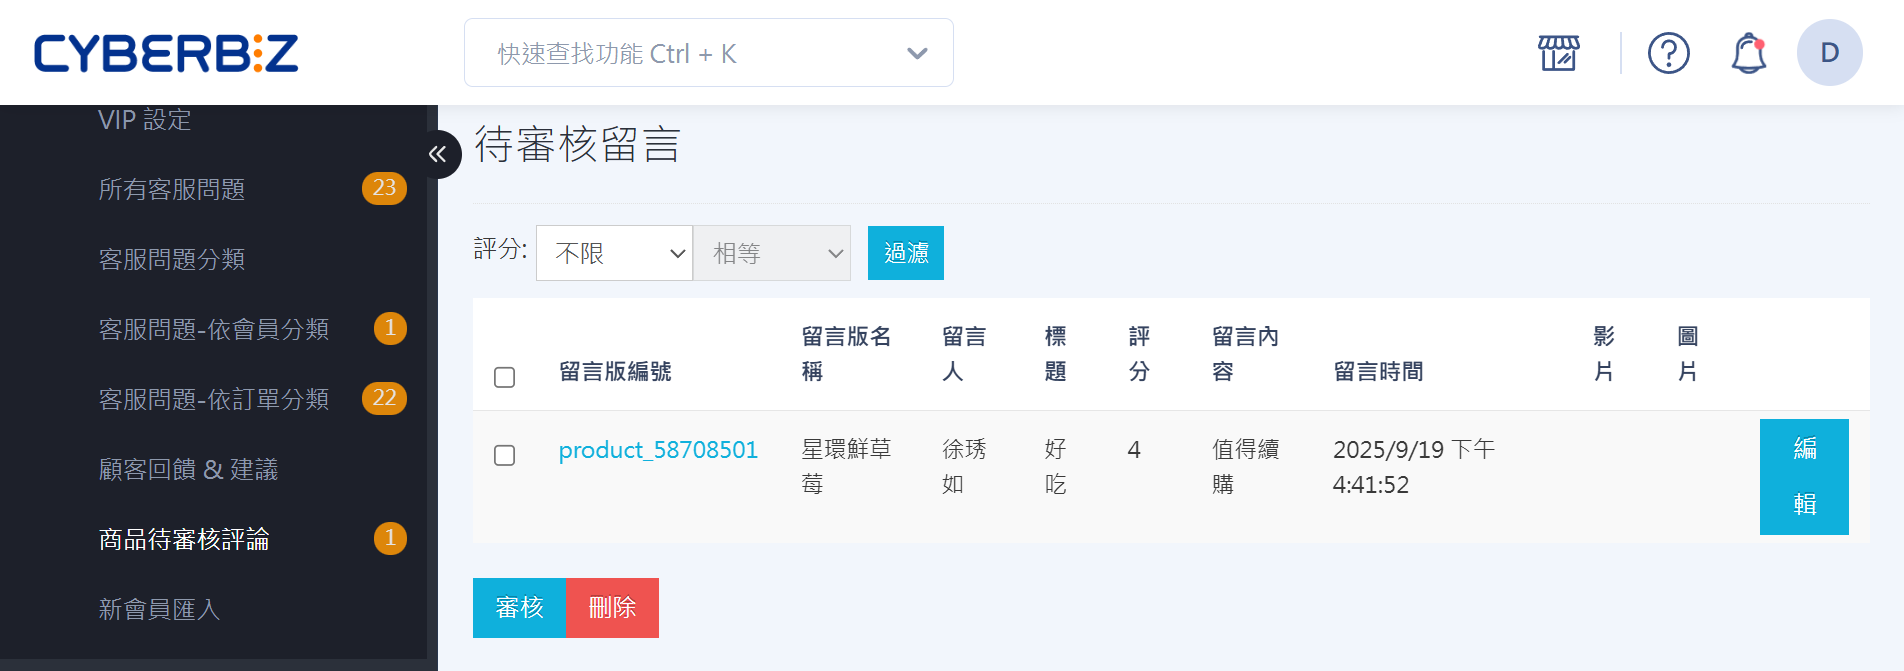Click the 留言時間 column header
1904x671 pixels.
pos(1379,372)
